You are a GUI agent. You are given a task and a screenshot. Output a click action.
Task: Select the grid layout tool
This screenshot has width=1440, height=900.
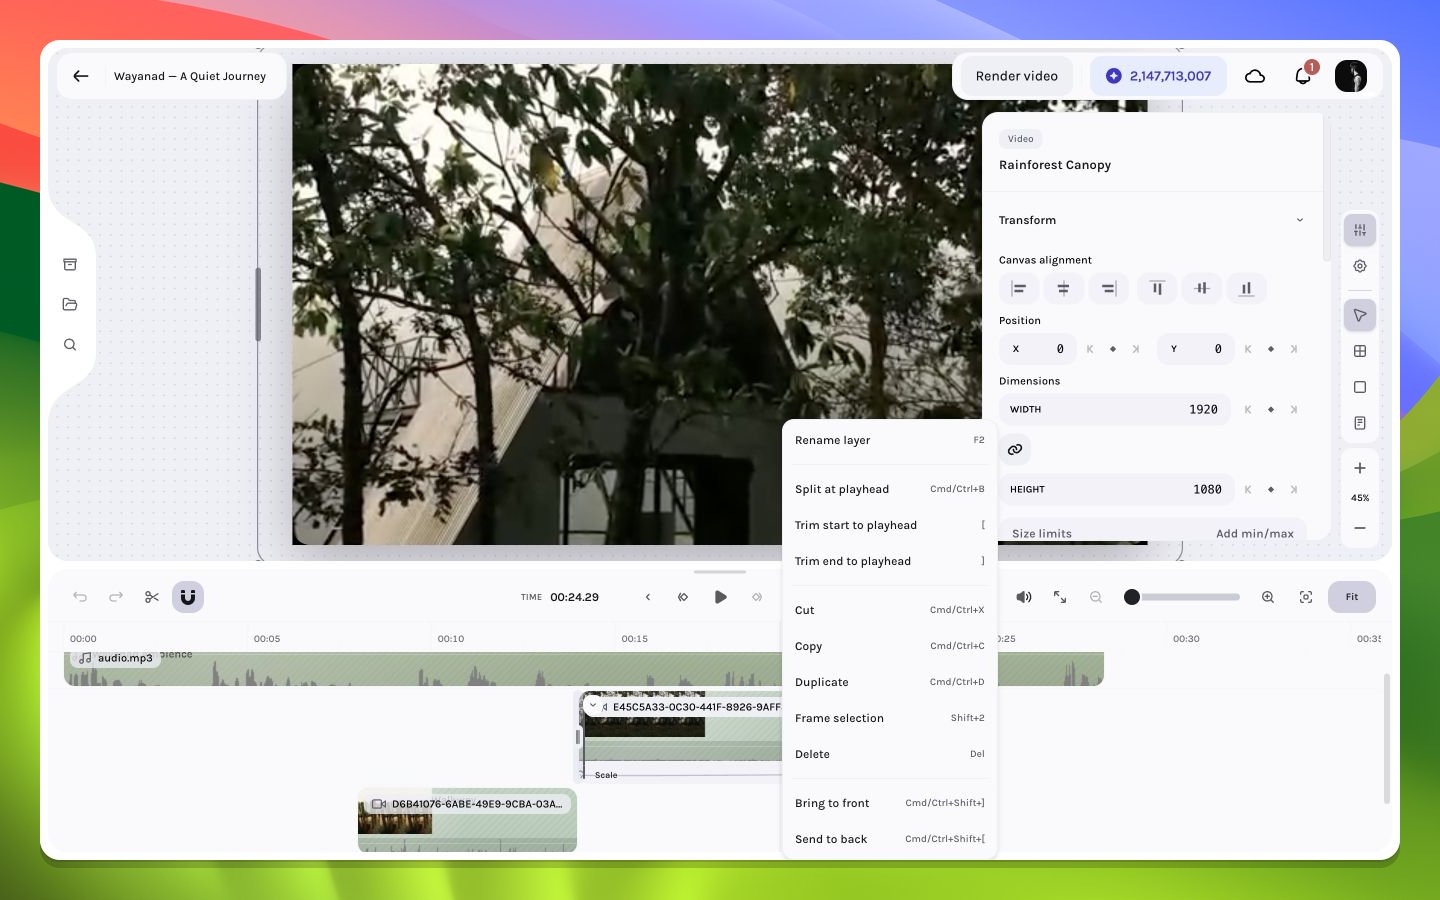click(x=1360, y=352)
